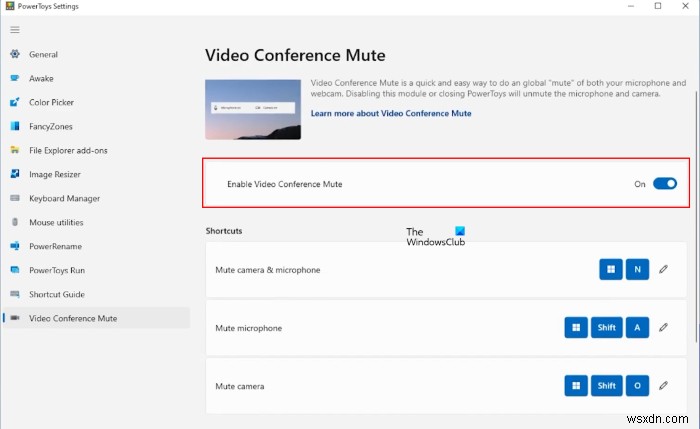Select Shortcut Guide in sidebar
Image resolution: width=700 pixels, height=429 pixels.
point(57,294)
